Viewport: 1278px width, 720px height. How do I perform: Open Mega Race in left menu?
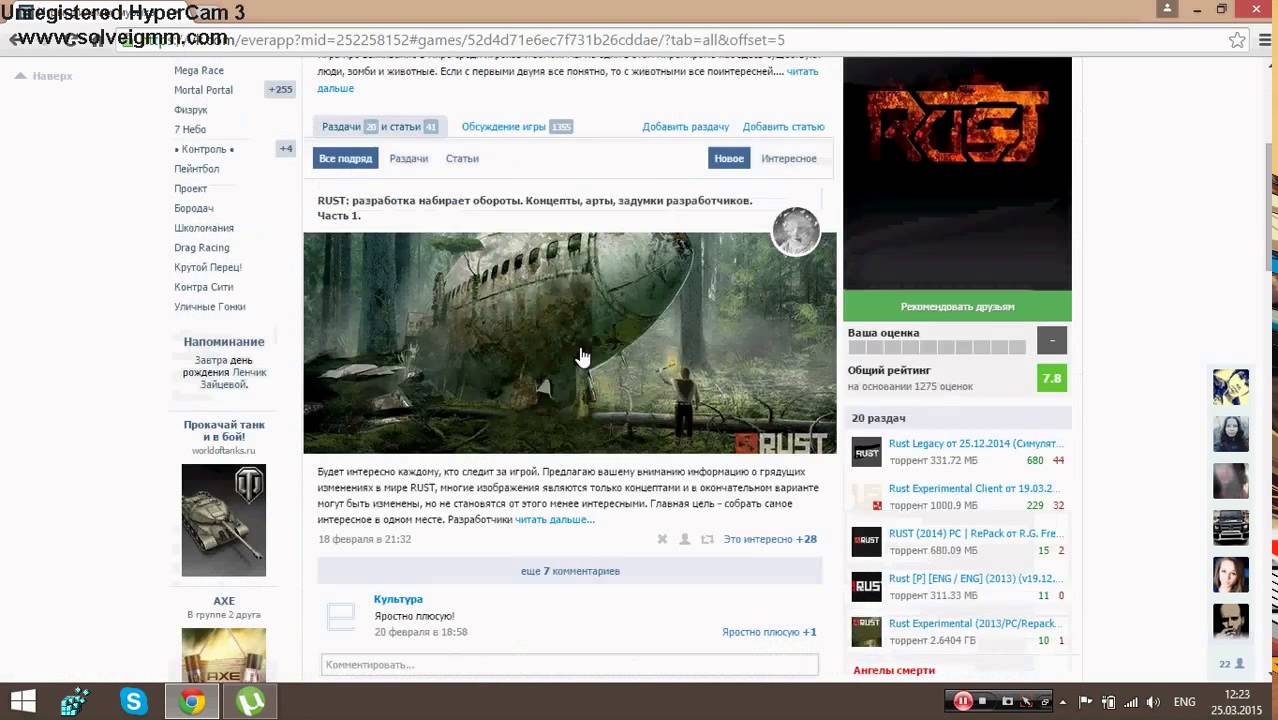(199, 70)
